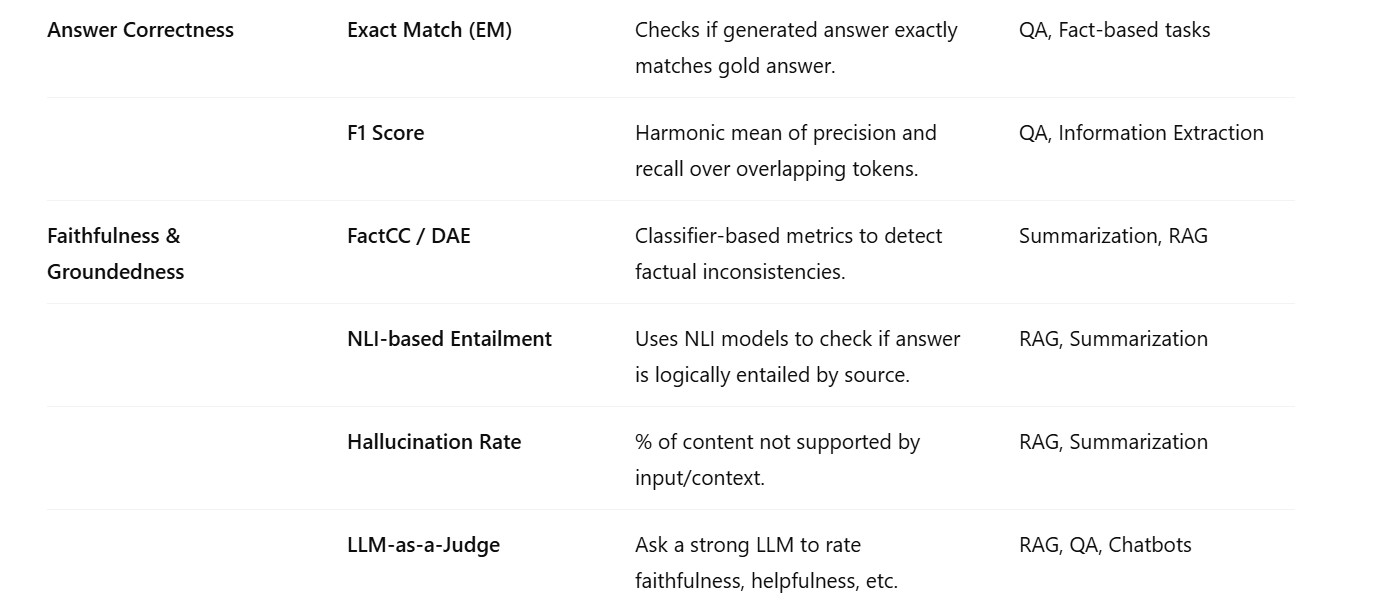Click the 'QA, Information Extraction' cell

(x=1141, y=133)
